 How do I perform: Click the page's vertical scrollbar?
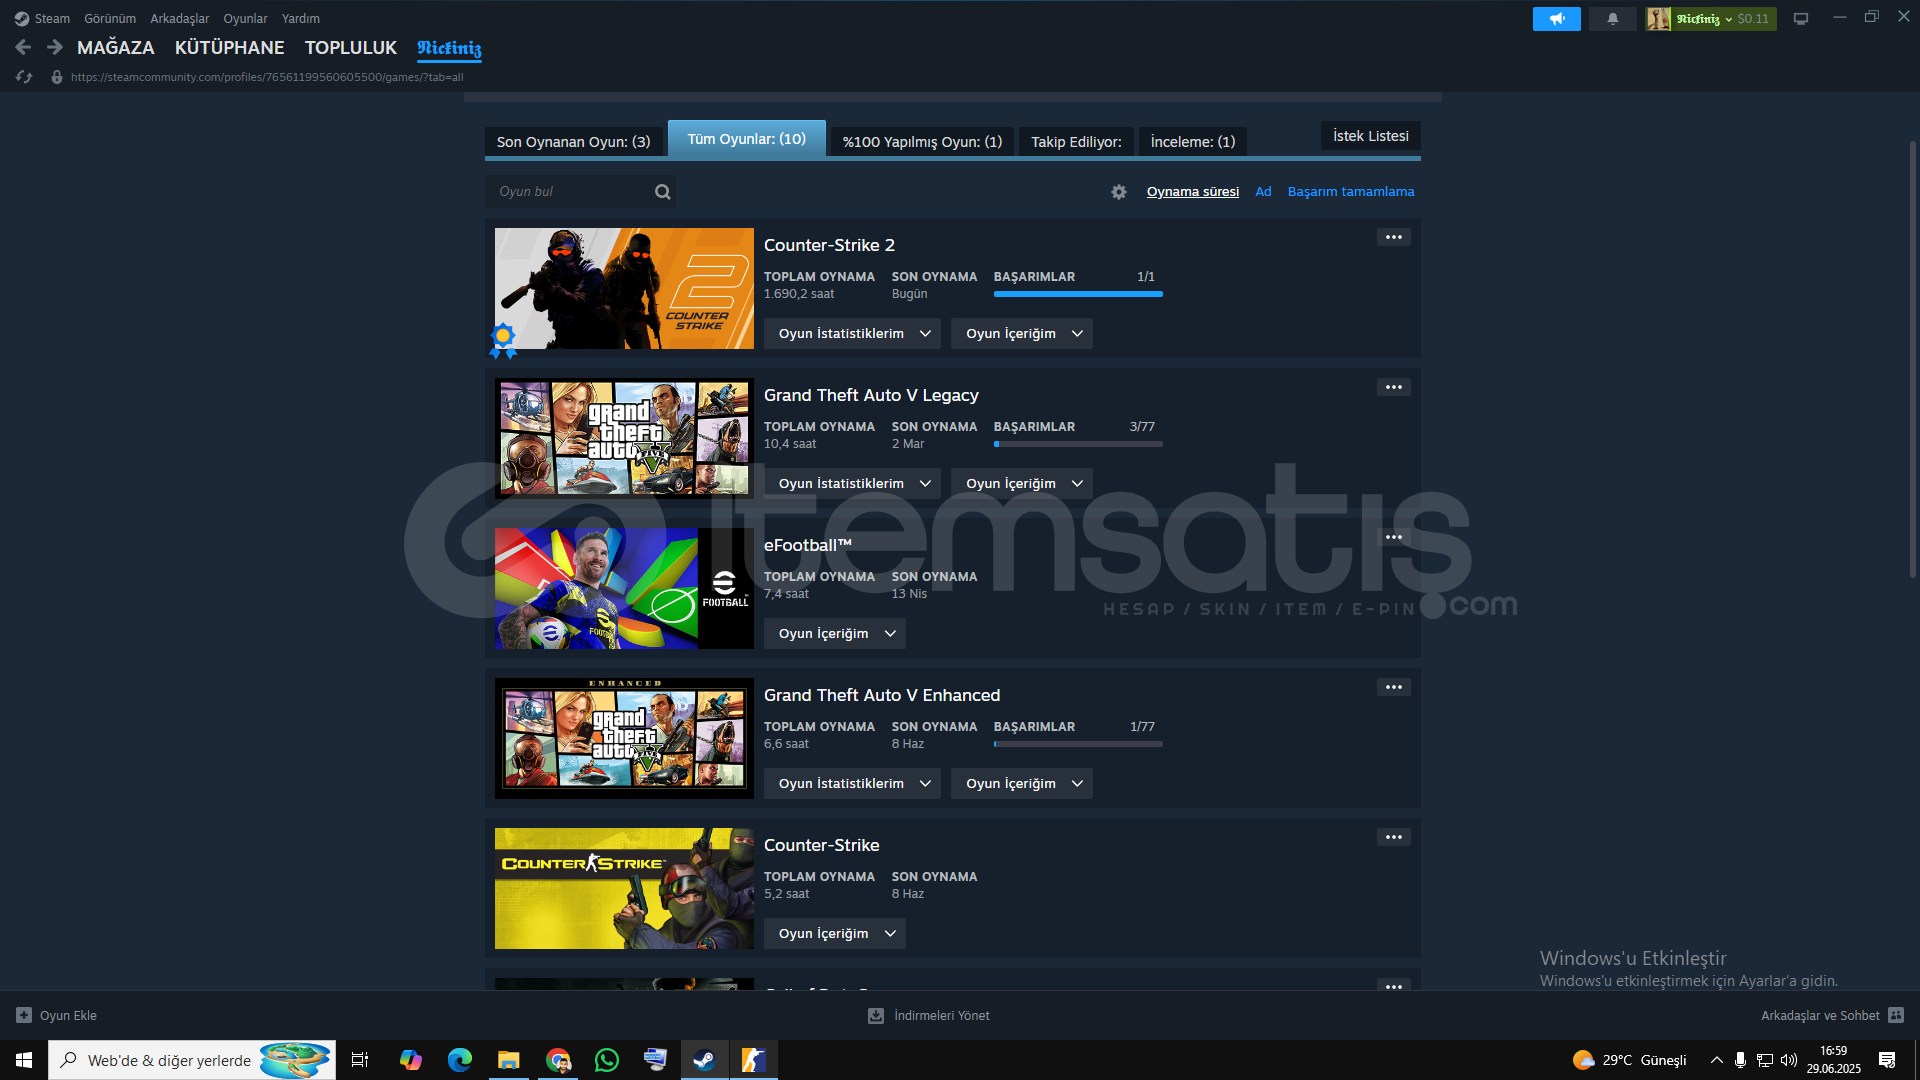[x=1912, y=360]
